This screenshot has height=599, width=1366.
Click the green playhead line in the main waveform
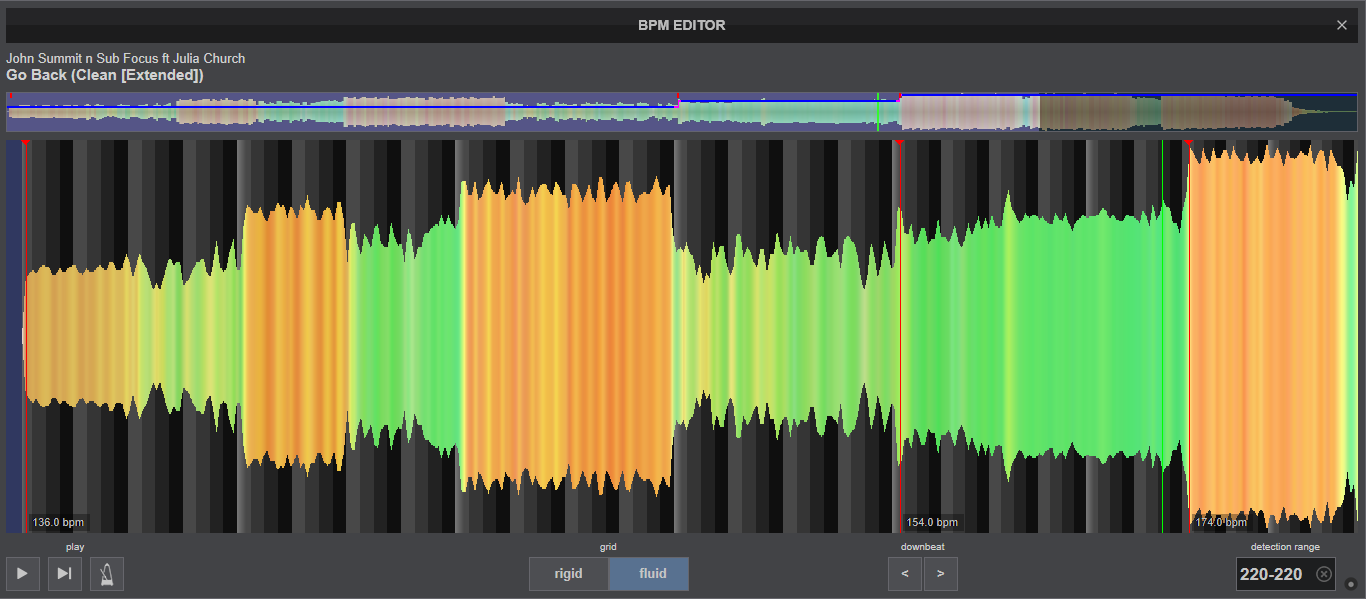pos(1162,336)
